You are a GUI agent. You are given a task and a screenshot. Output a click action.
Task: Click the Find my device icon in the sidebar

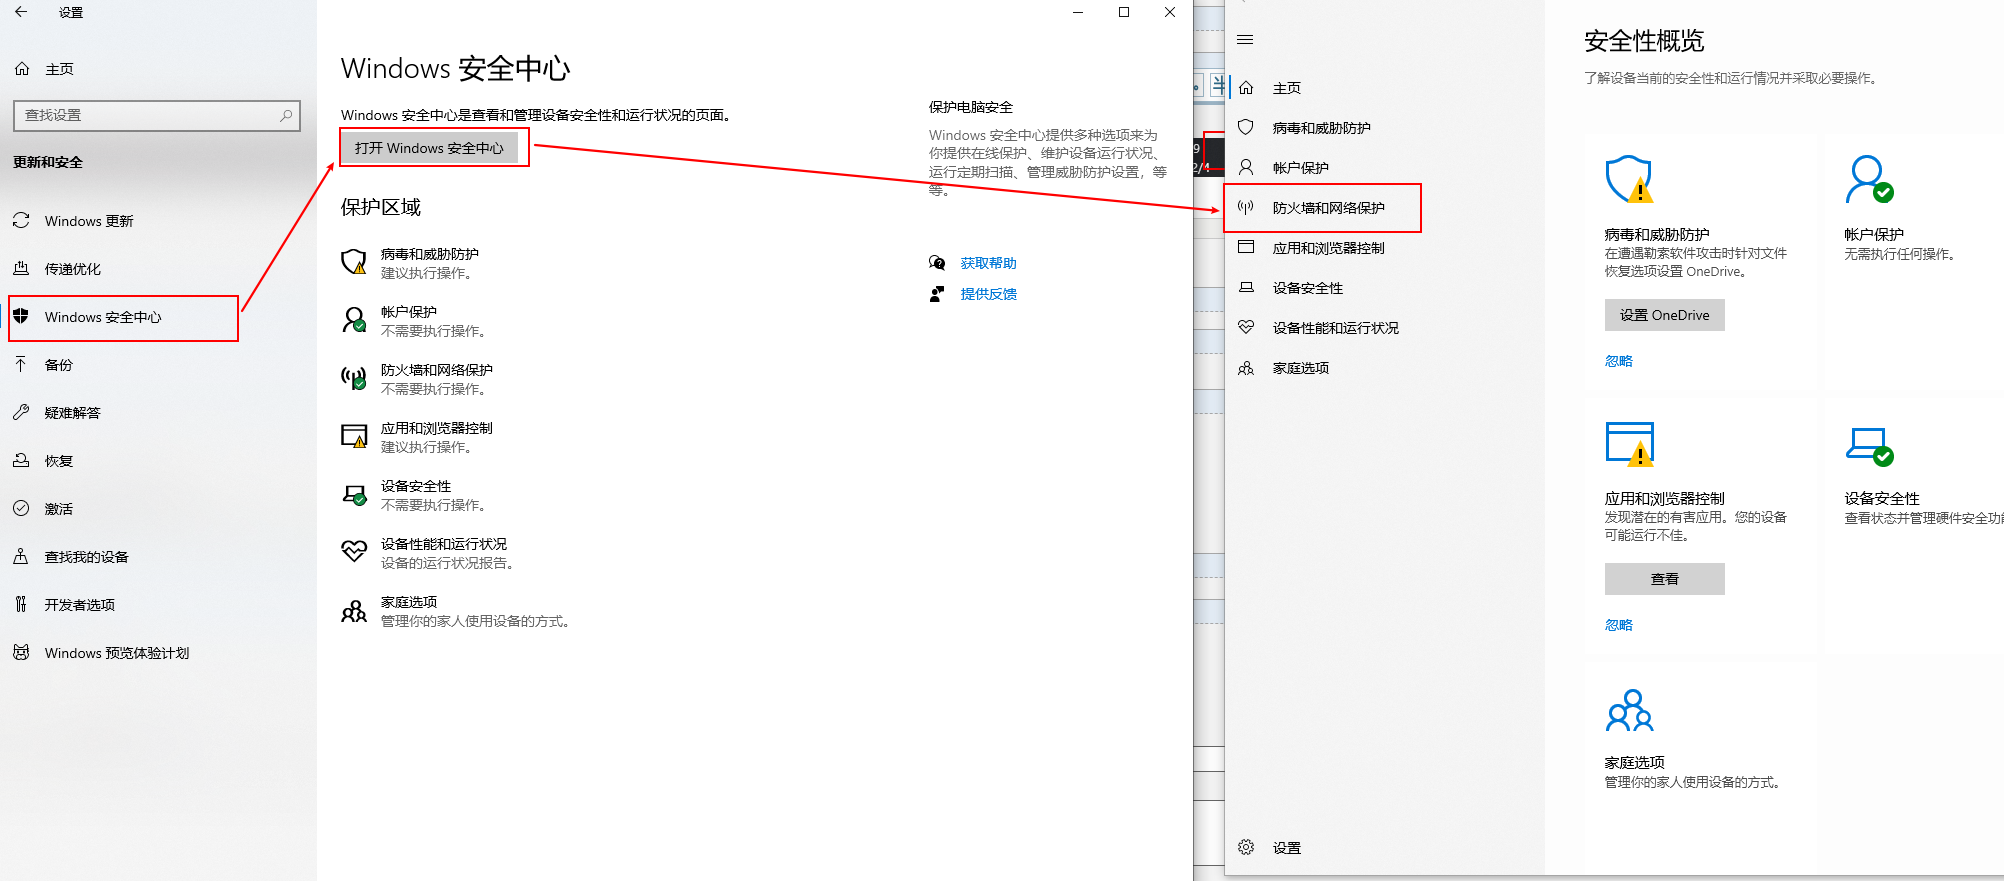click(21, 556)
